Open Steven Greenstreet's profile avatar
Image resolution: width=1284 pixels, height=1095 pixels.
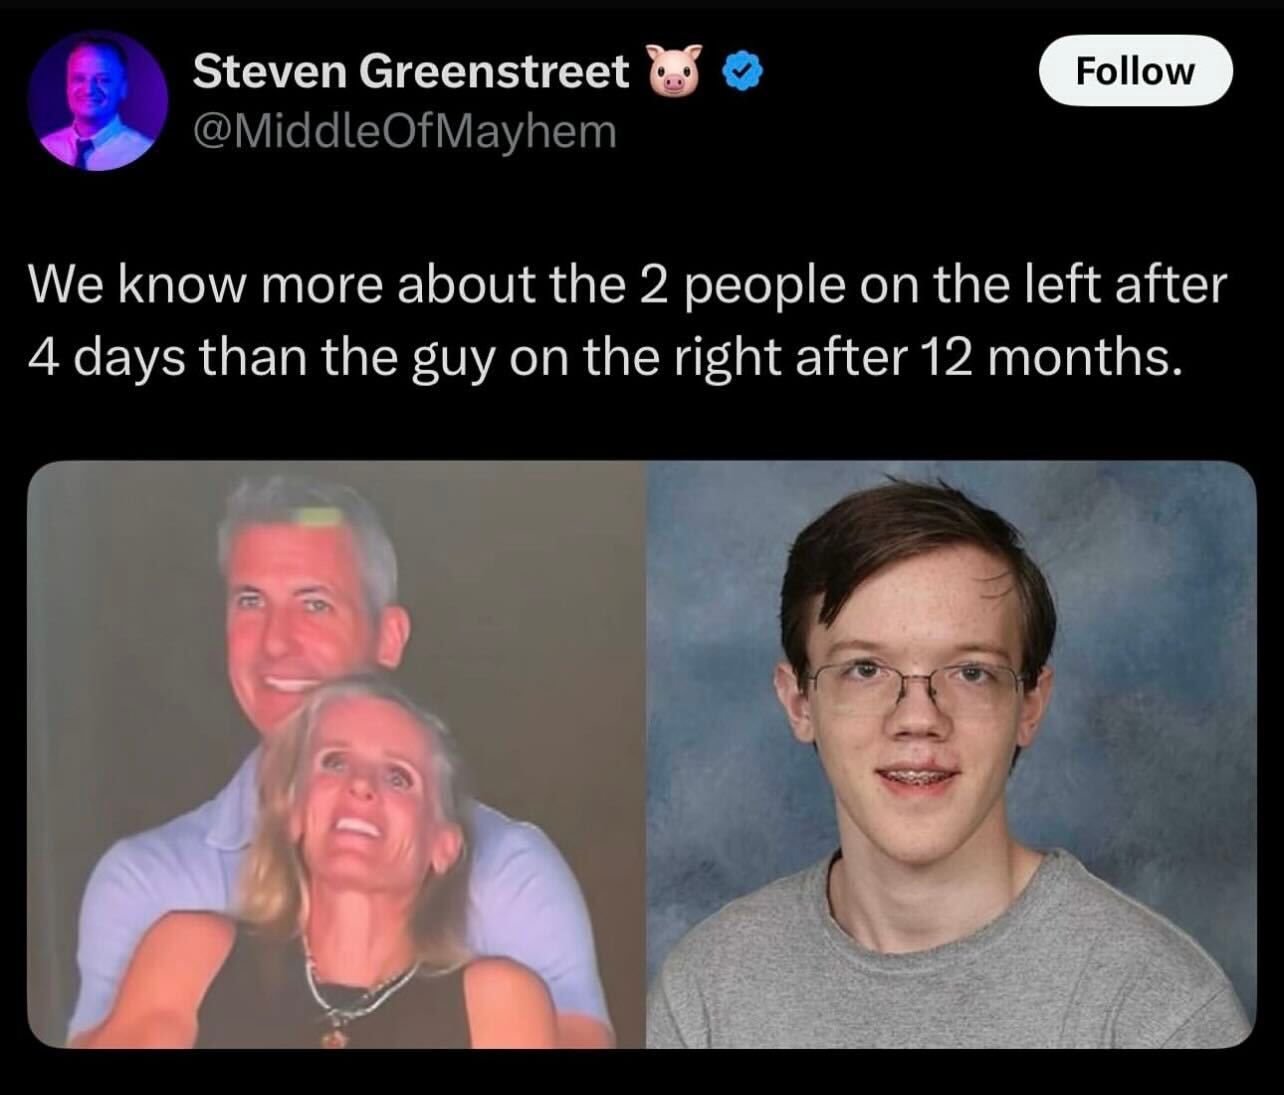pos(97,103)
